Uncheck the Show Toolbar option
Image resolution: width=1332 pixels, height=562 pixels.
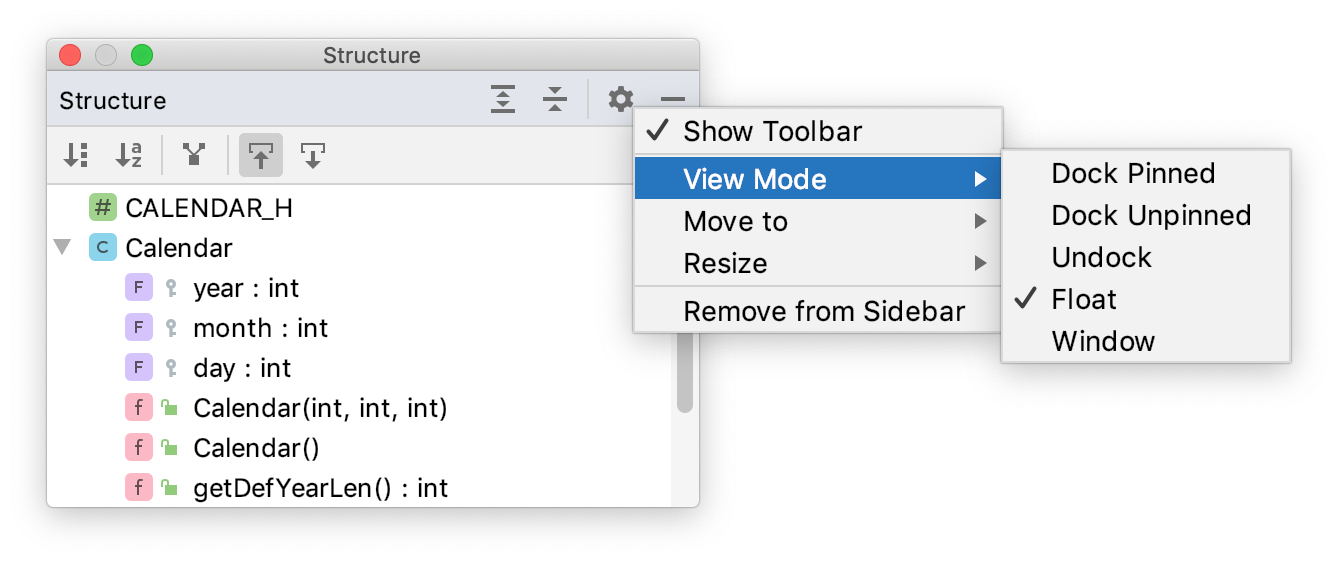point(771,131)
